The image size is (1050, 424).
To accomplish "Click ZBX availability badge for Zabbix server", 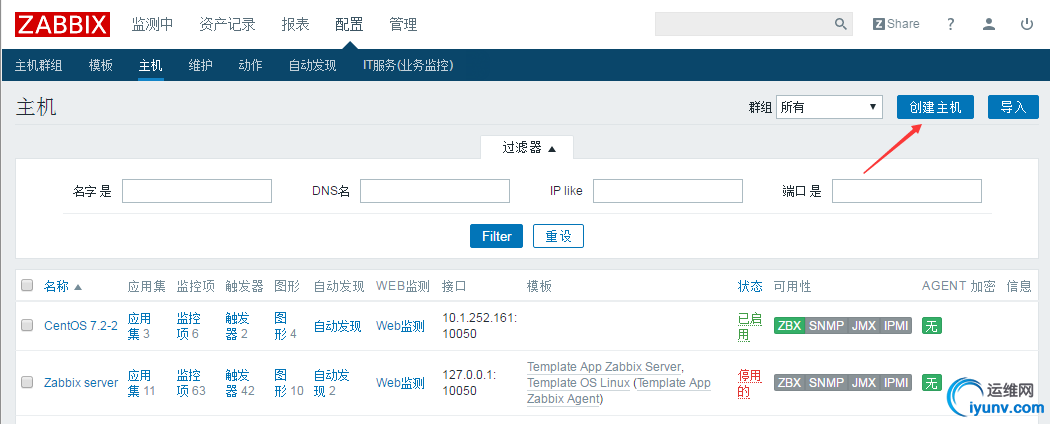I will pos(789,382).
